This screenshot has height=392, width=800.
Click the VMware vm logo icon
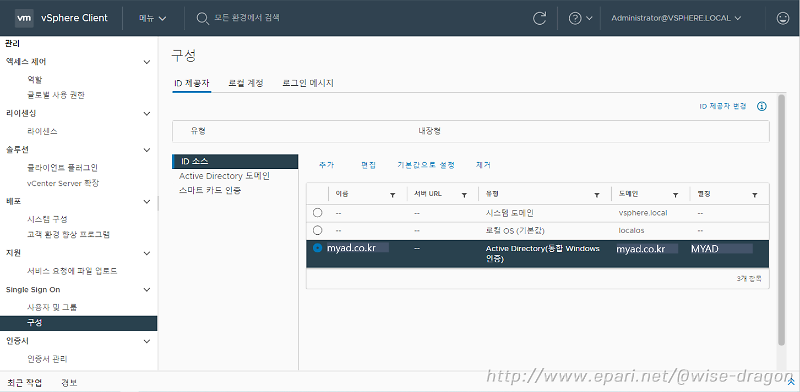coord(24,18)
